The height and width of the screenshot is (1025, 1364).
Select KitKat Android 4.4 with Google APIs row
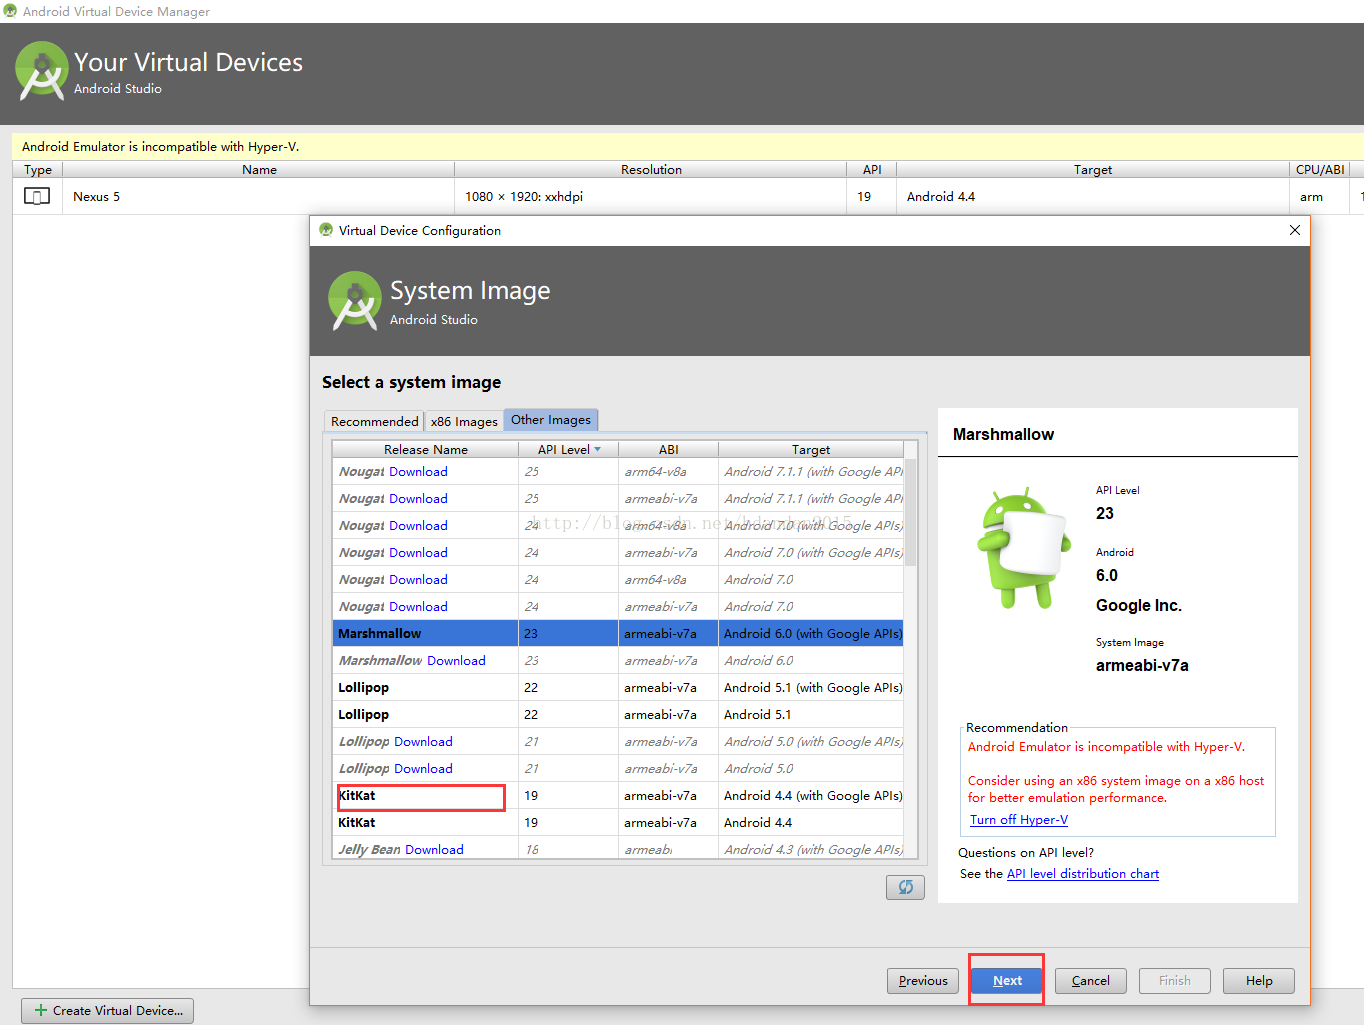pos(618,795)
